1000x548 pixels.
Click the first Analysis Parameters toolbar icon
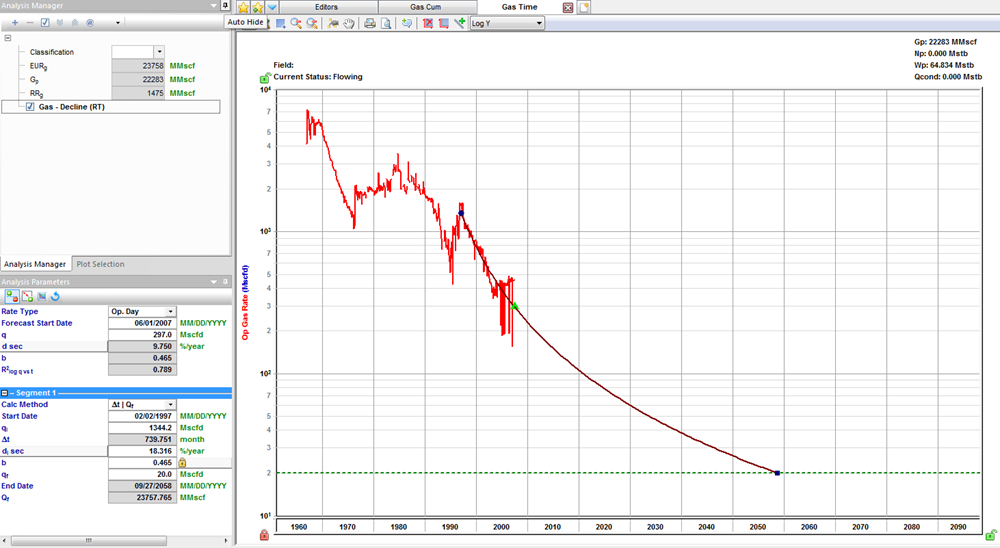[x=12, y=297]
